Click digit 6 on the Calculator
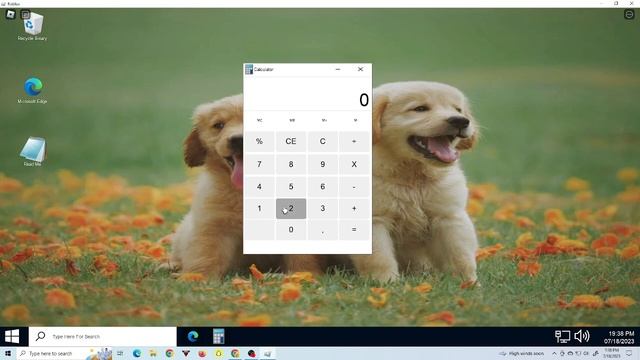Viewport: 640px width, 360px height. point(322,187)
